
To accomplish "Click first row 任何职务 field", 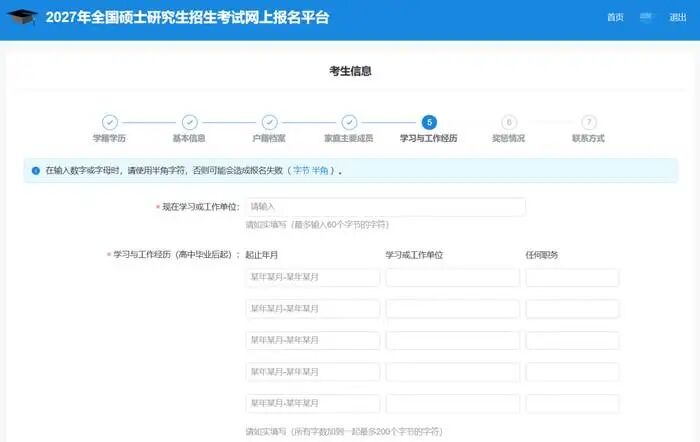I will (572, 277).
